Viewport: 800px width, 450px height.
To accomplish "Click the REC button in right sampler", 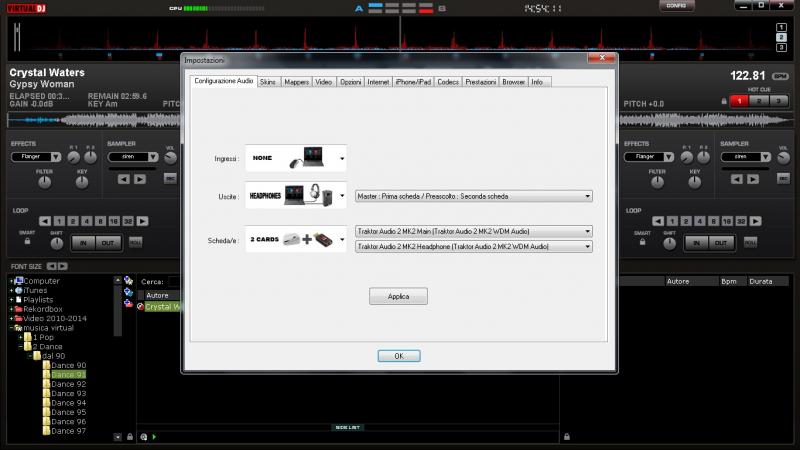I will click(784, 178).
